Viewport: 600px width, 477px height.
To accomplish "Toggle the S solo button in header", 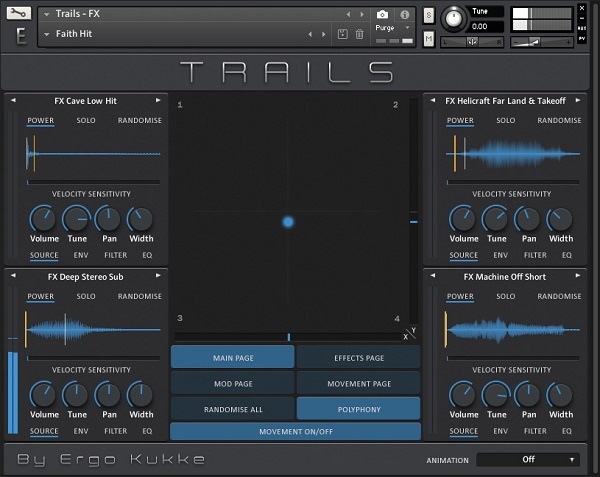I will (429, 16).
